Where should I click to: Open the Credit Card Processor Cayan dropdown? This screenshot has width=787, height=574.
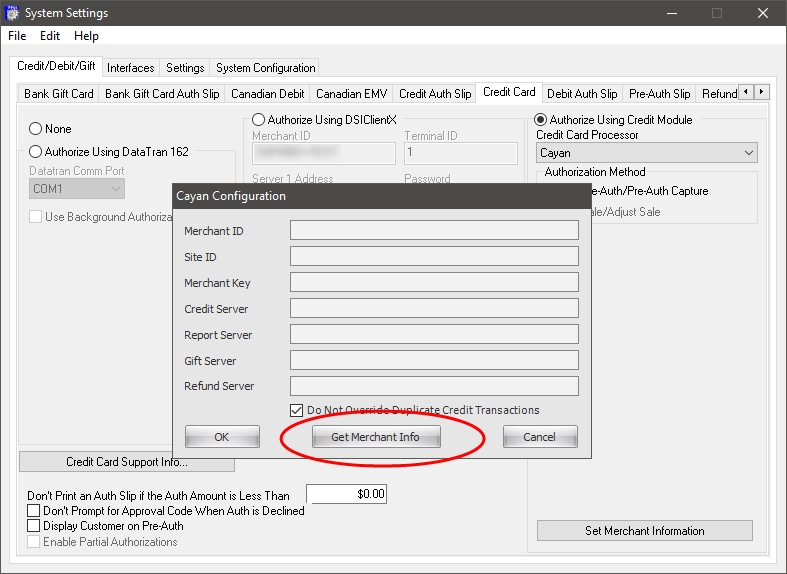tap(646, 153)
